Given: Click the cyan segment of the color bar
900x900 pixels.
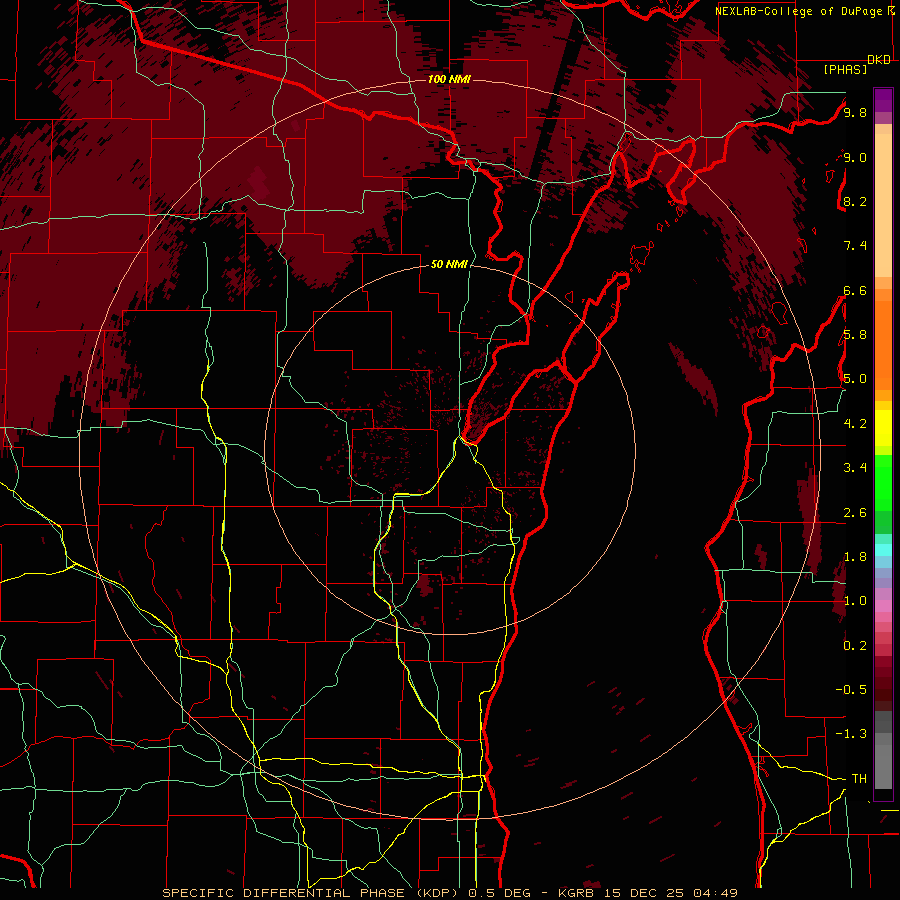Looking at the screenshot, I should click(x=883, y=549).
